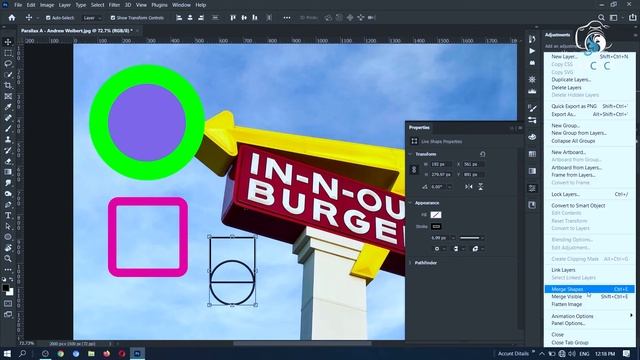This screenshot has height=360, width=640.
Task: Select the Eyedropper tool
Action: [x=8, y=107]
